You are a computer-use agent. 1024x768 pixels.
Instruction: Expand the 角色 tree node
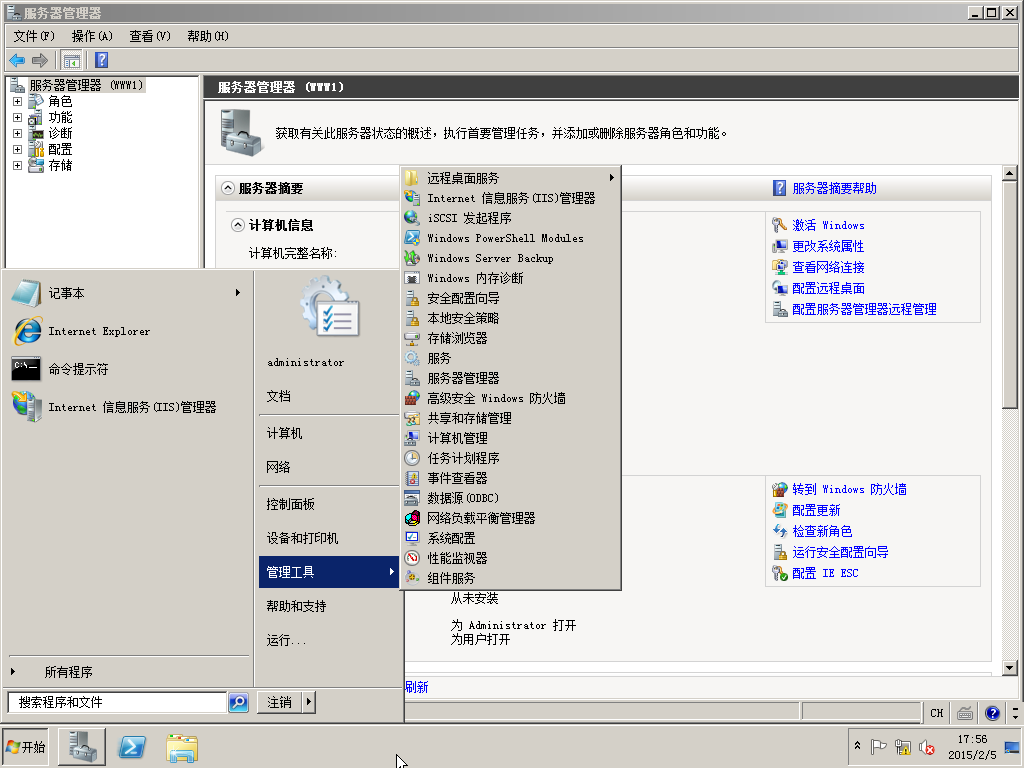18,101
